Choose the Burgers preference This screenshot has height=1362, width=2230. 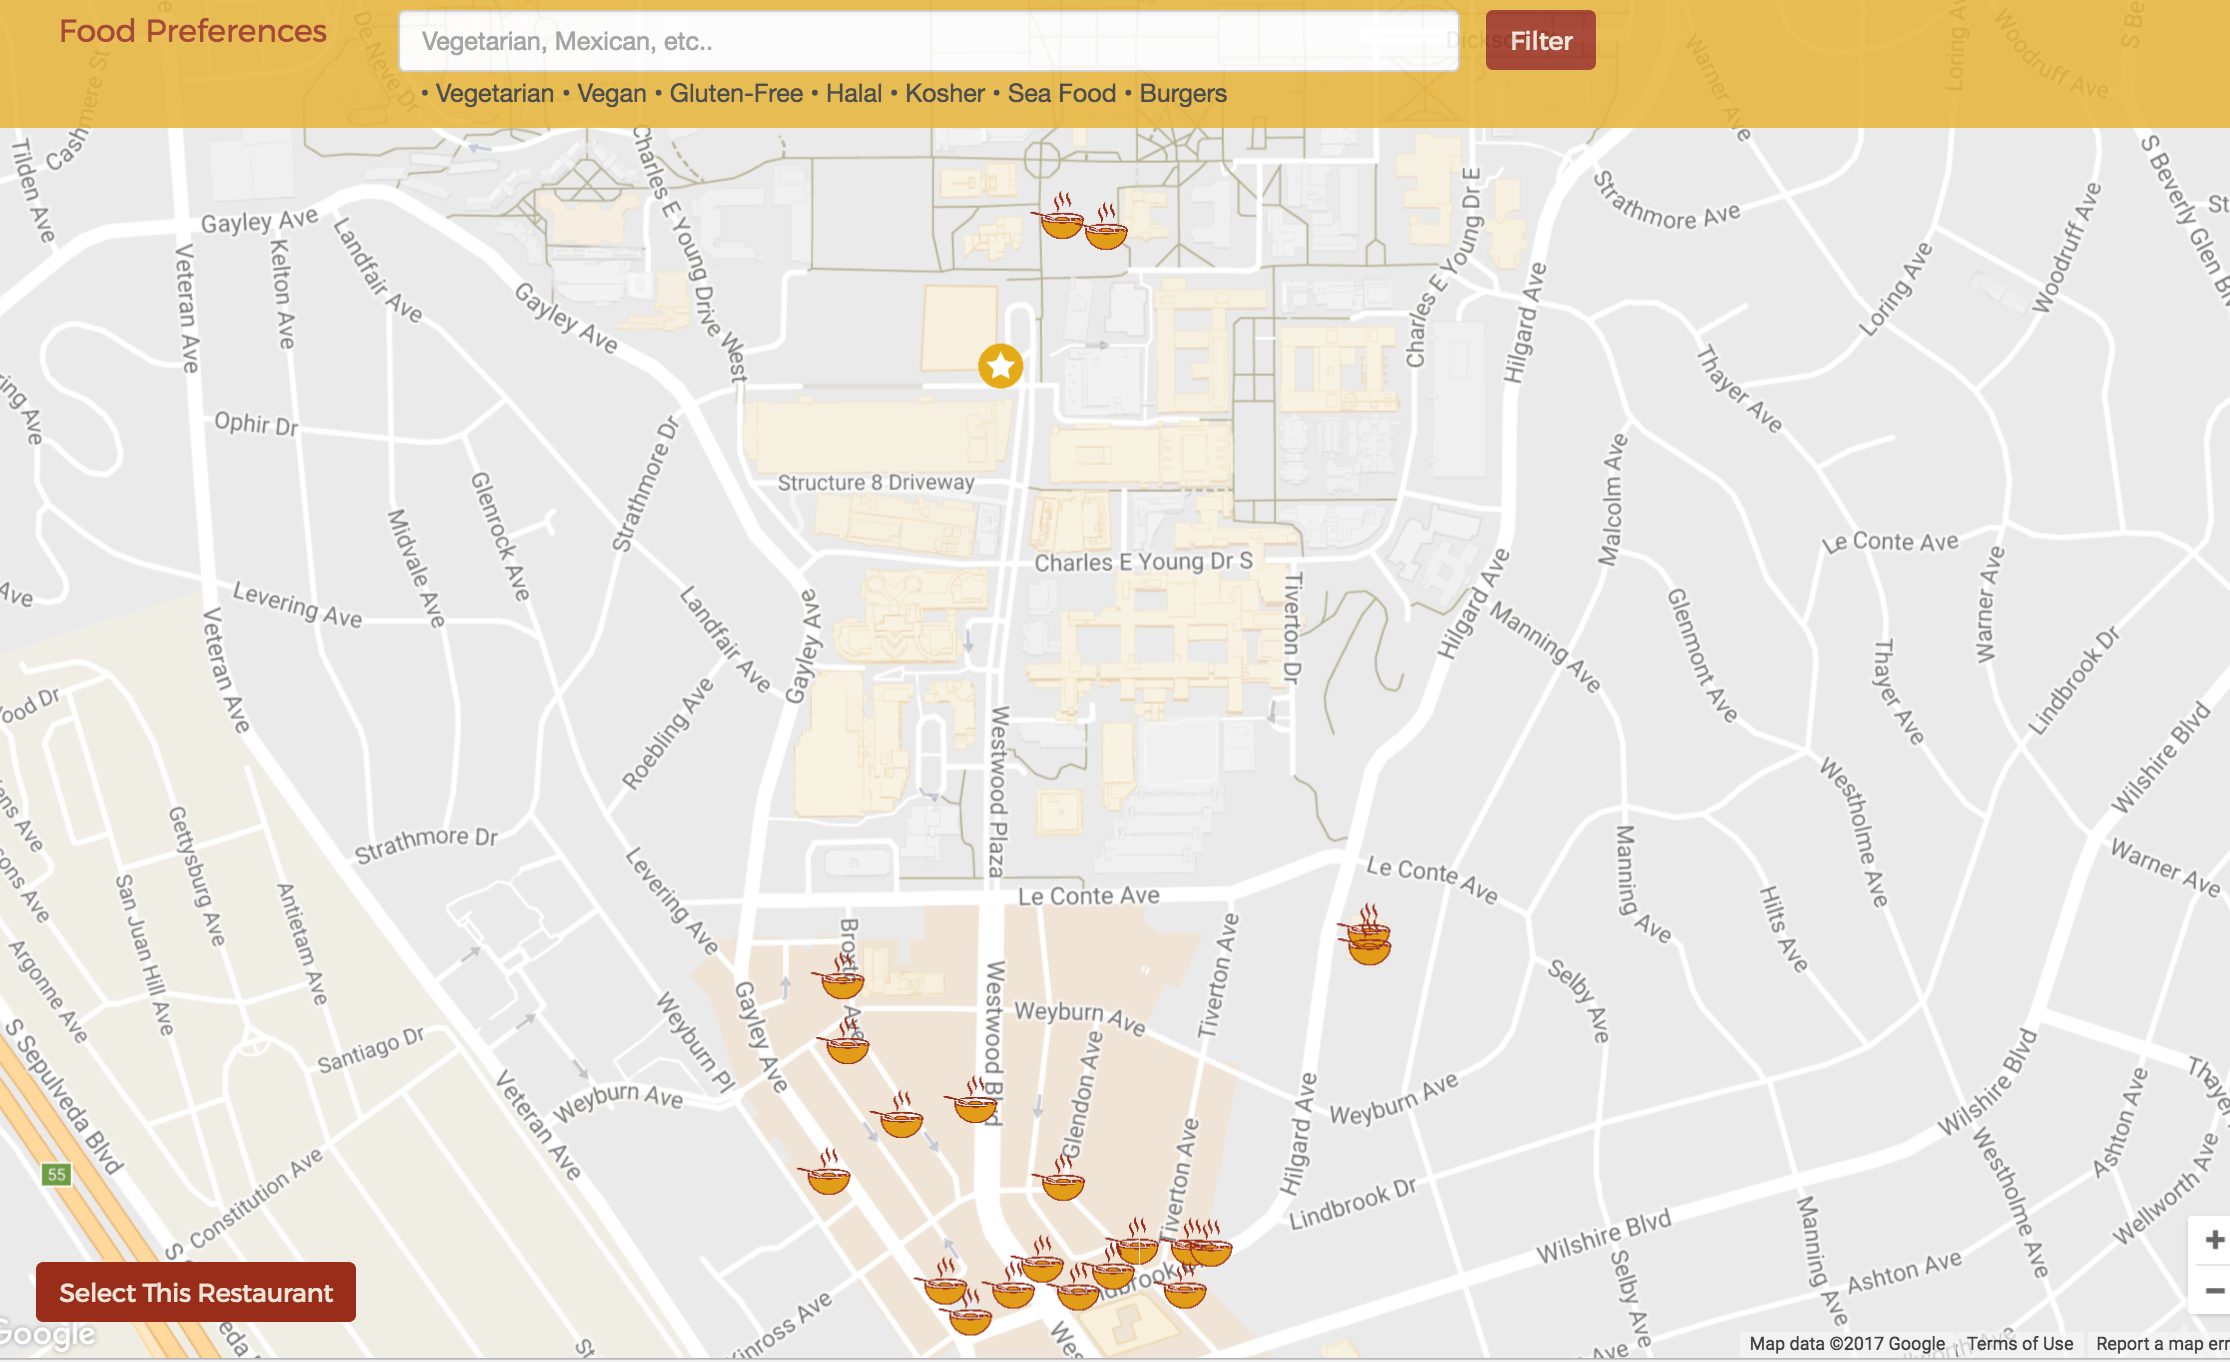[x=1183, y=94]
